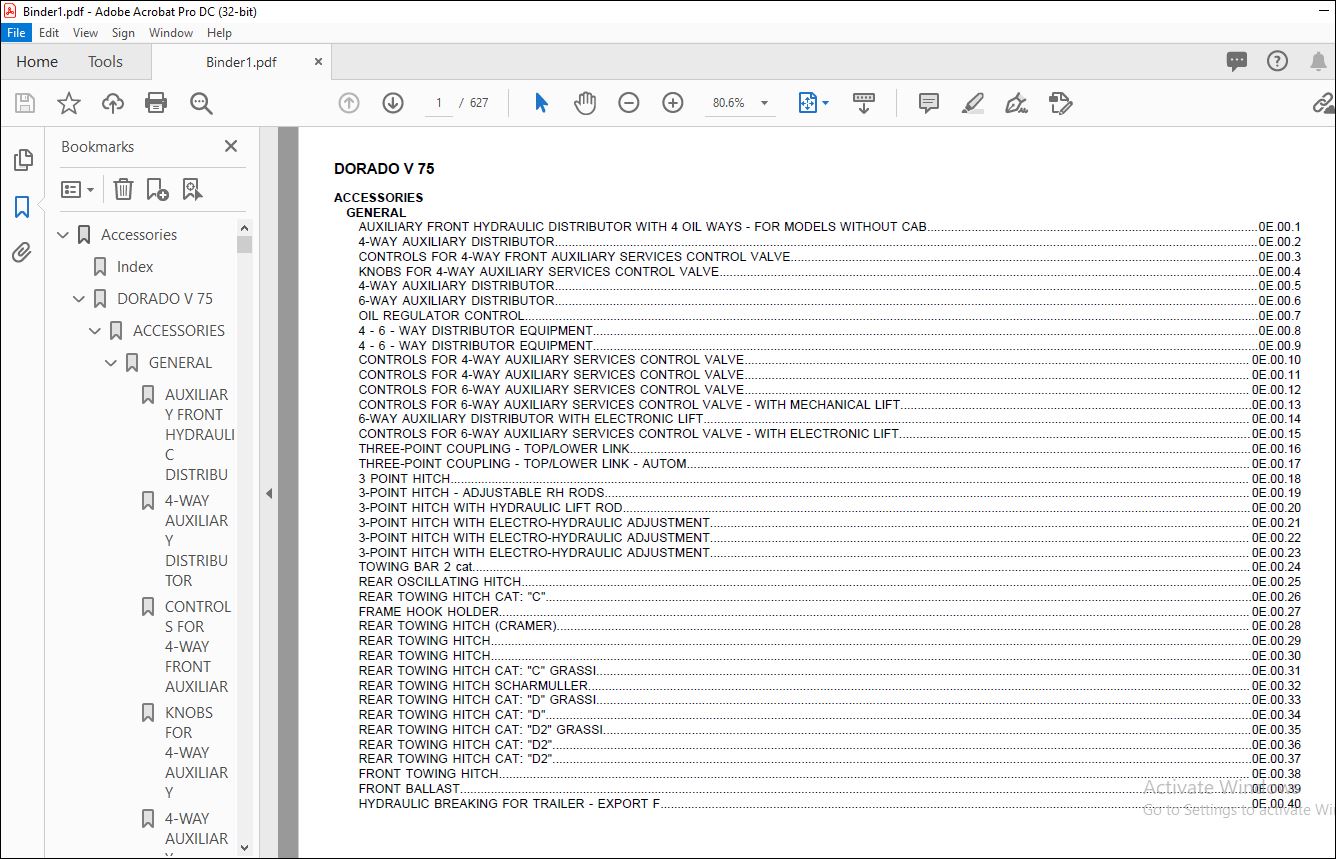
Task: Open the Stamp tool icon
Action: coord(1061,103)
